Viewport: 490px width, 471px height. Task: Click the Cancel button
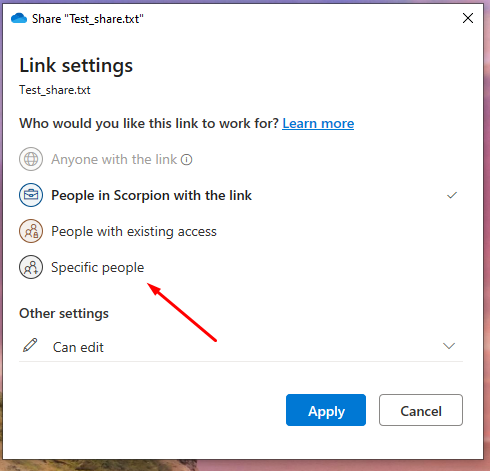point(421,410)
